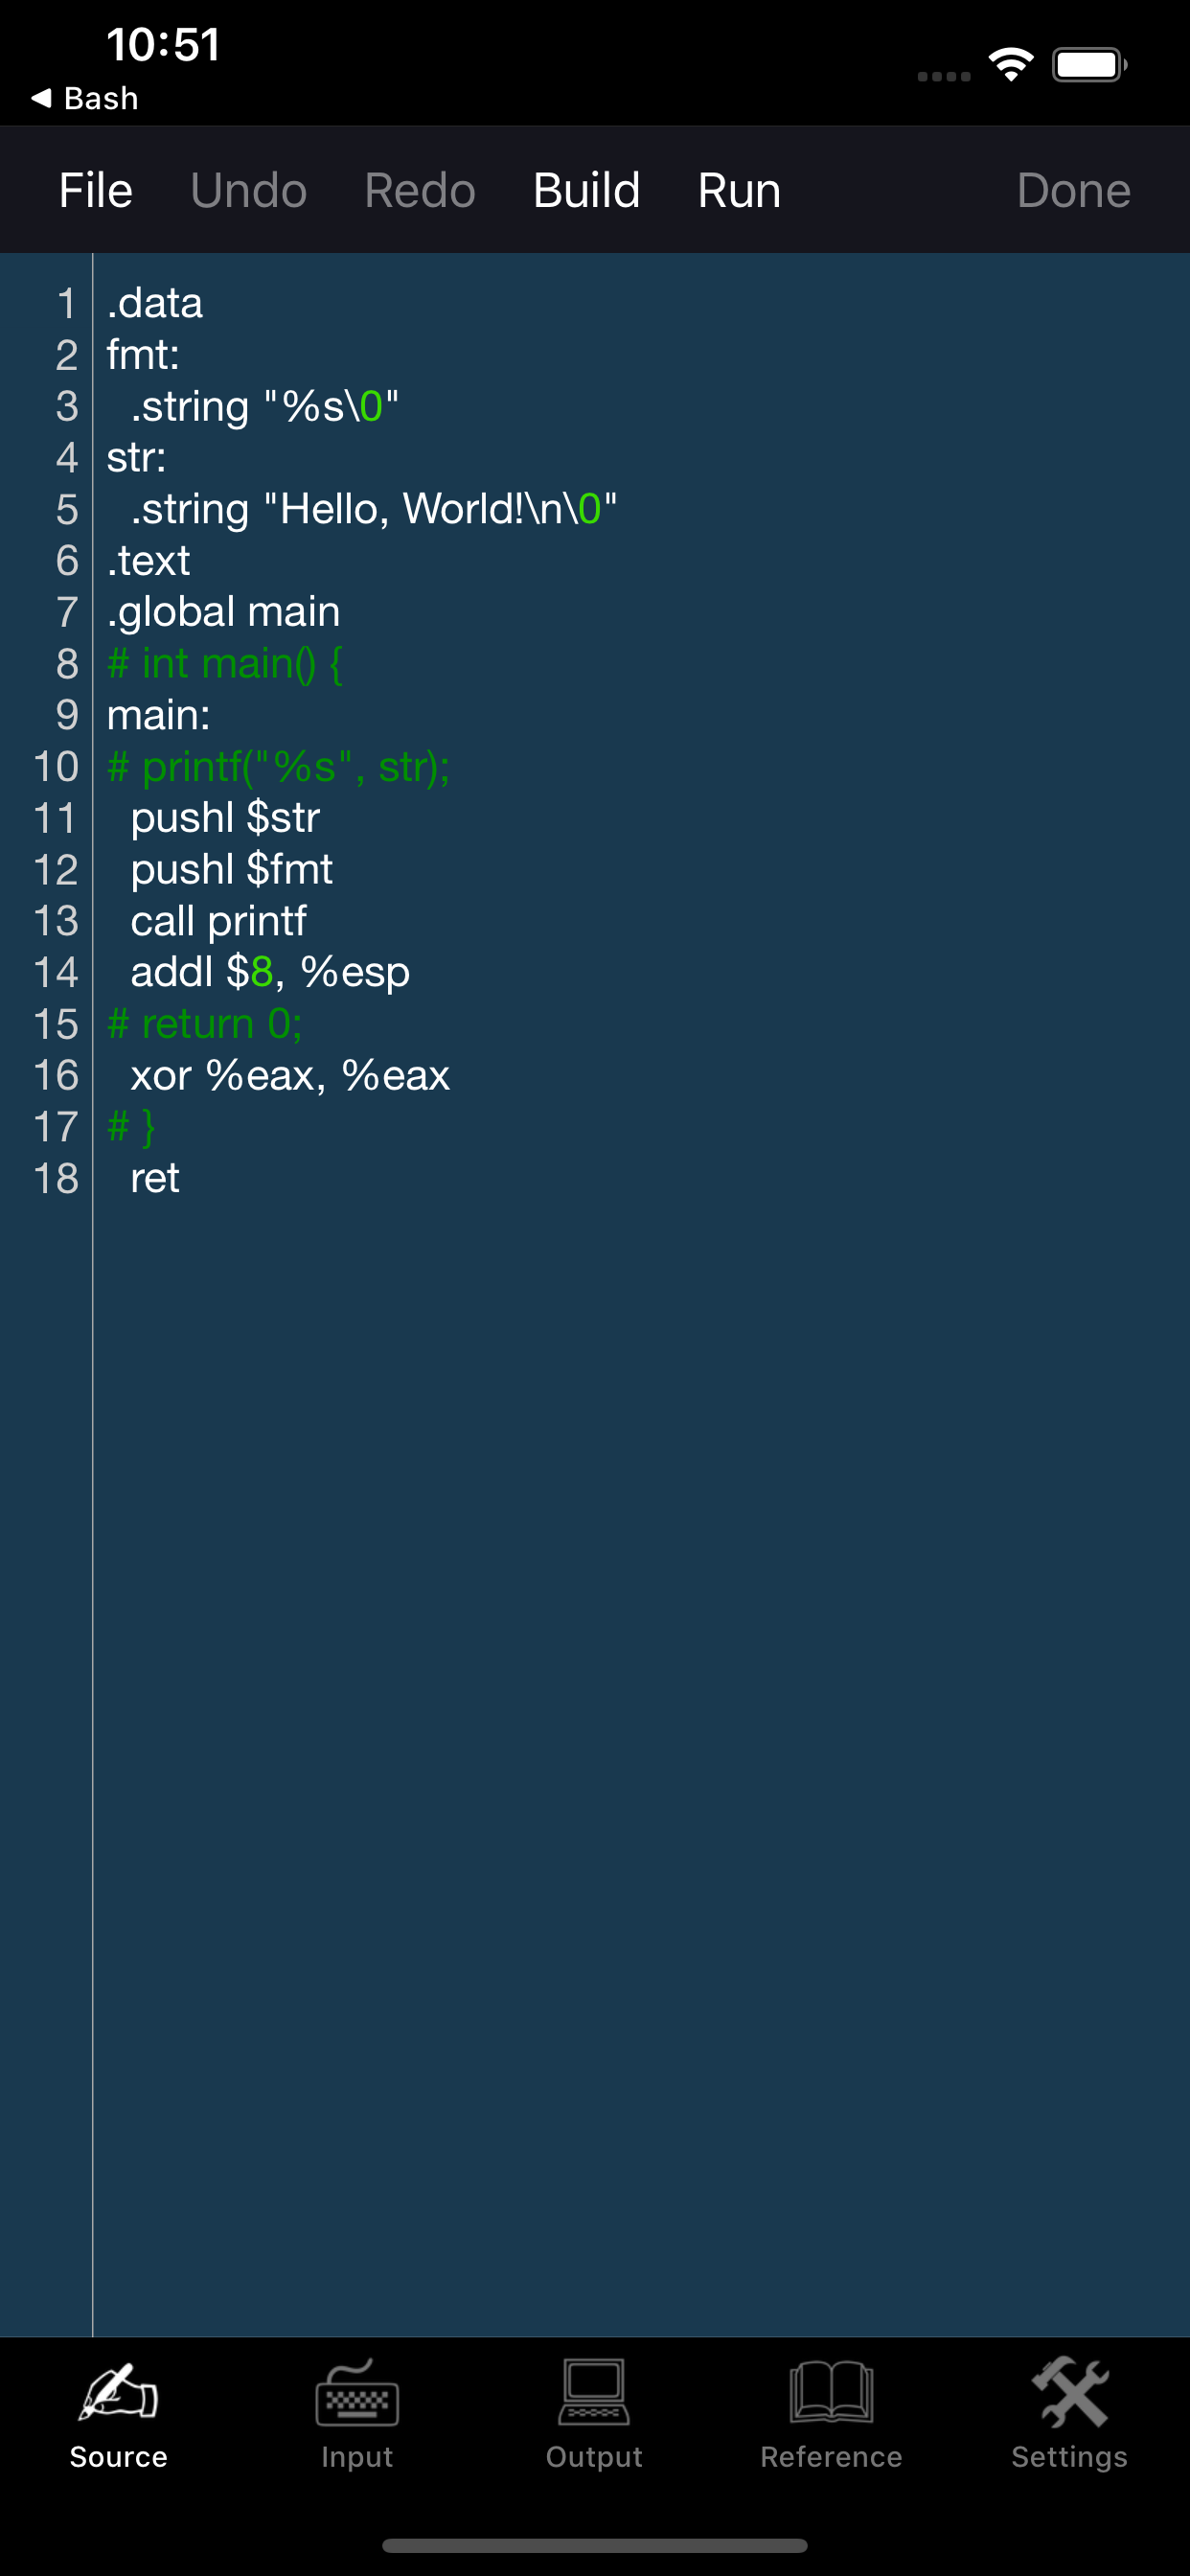Open the Input keyboard icon
The width and height of the screenshot is (1190, 2576).
(x=356, y=2396)
